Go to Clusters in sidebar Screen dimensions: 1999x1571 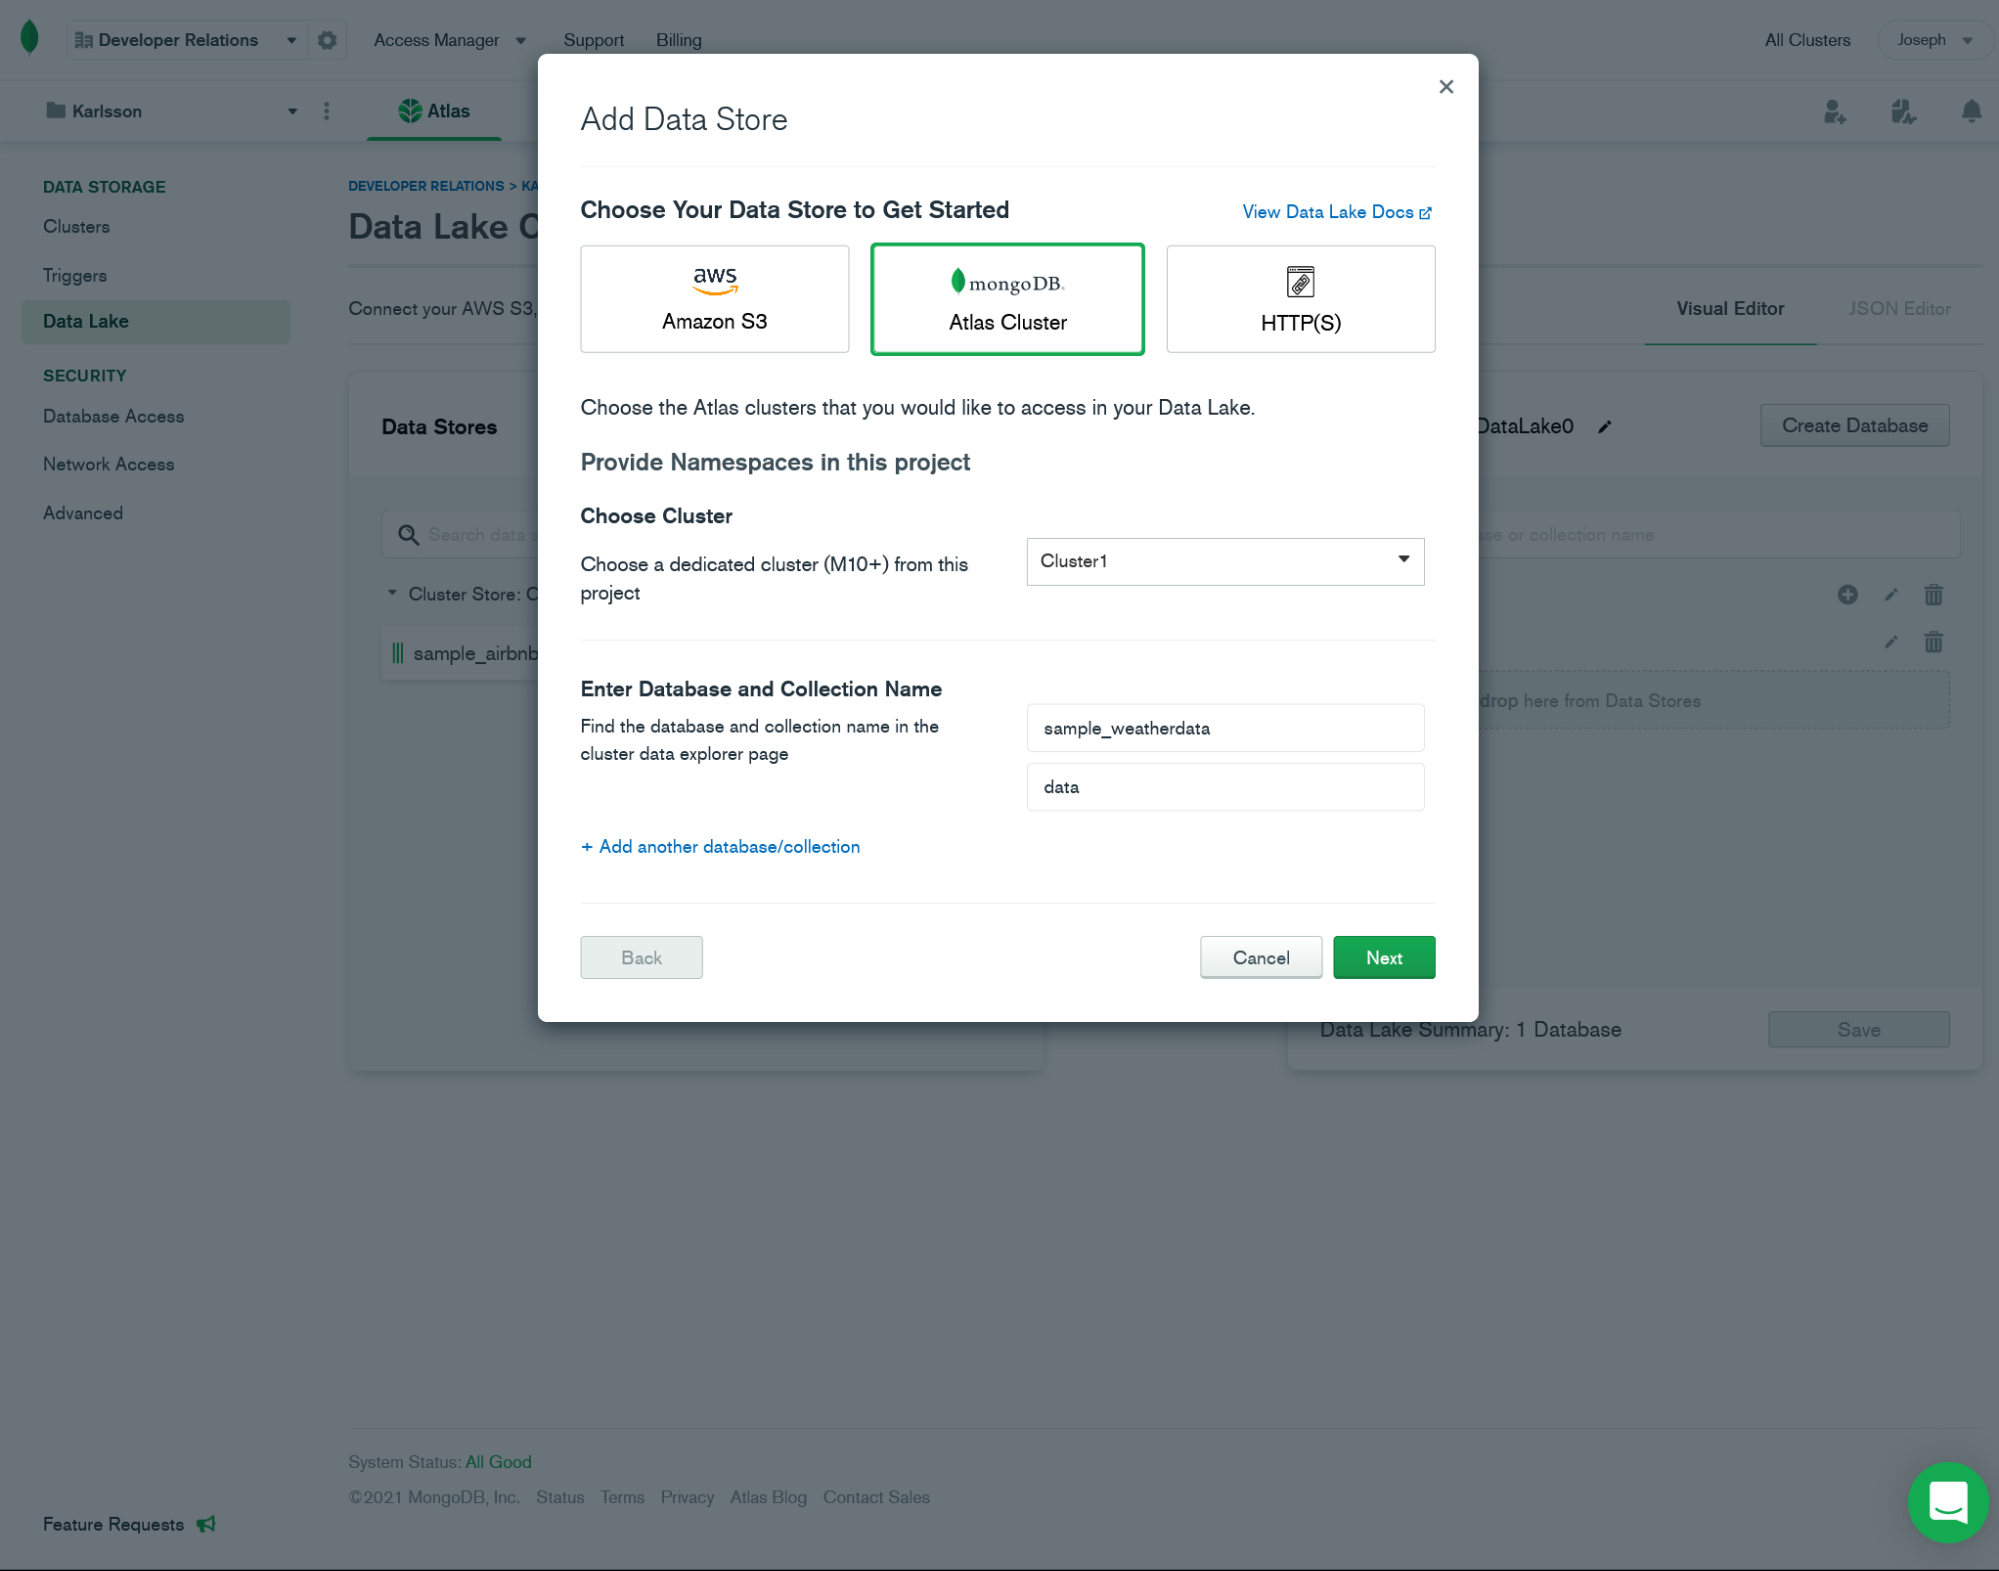(76, 227)
